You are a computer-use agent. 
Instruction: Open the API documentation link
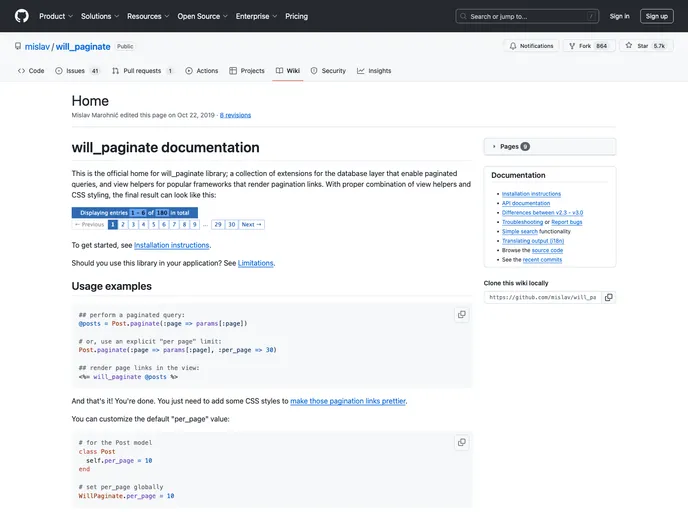pyautogui.click(x=526, y=203)
